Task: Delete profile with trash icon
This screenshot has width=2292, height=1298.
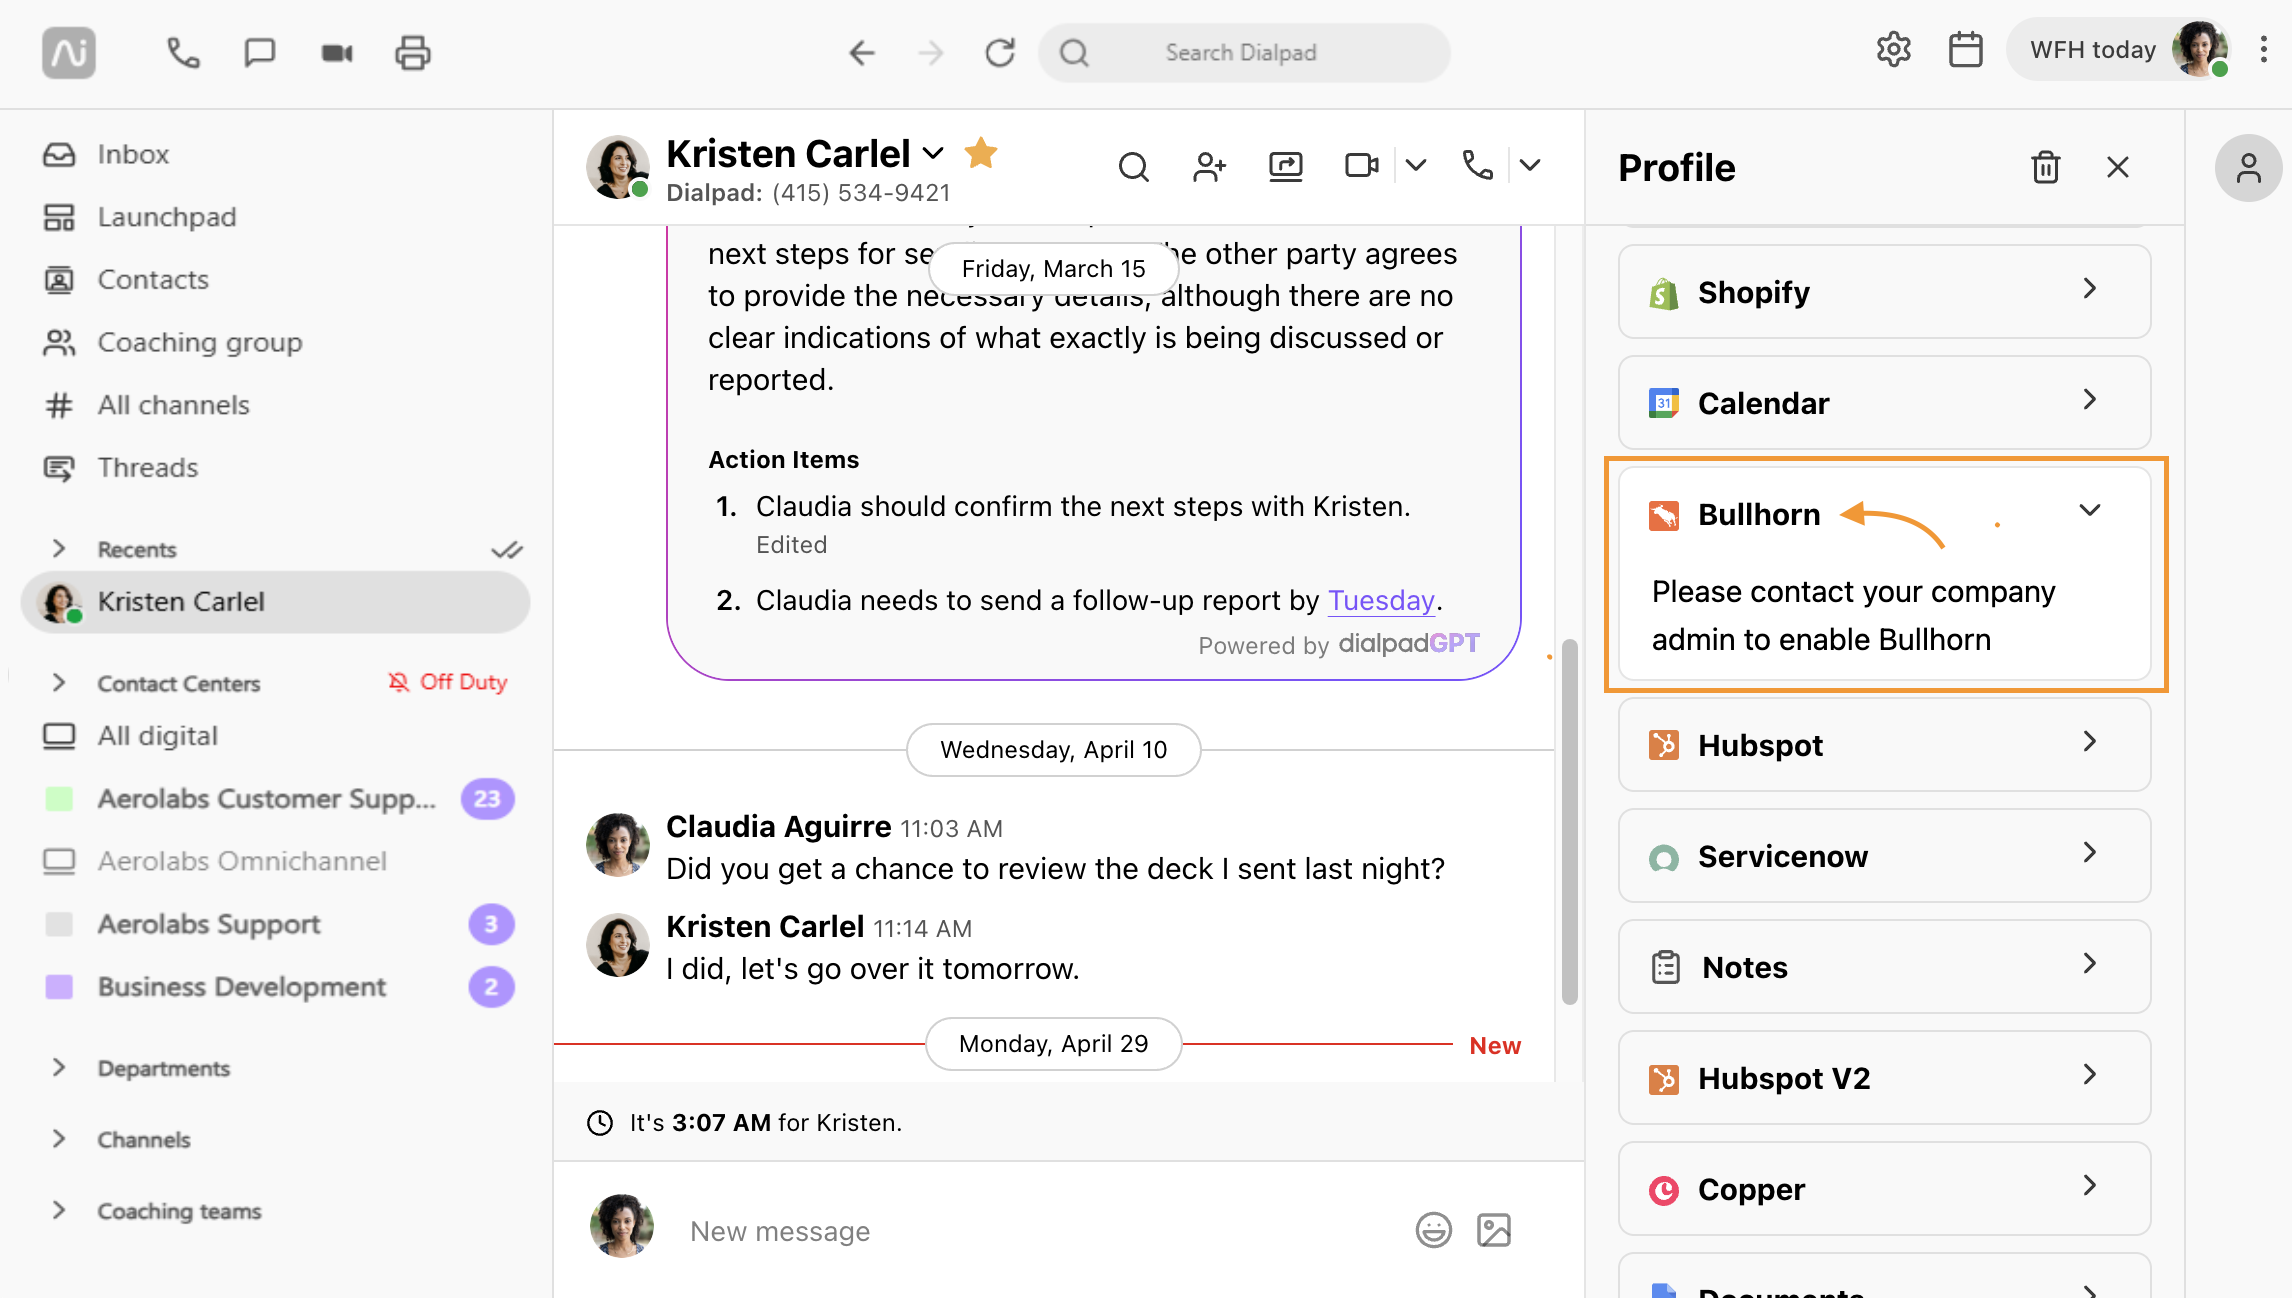Action: click(2045, 167)
